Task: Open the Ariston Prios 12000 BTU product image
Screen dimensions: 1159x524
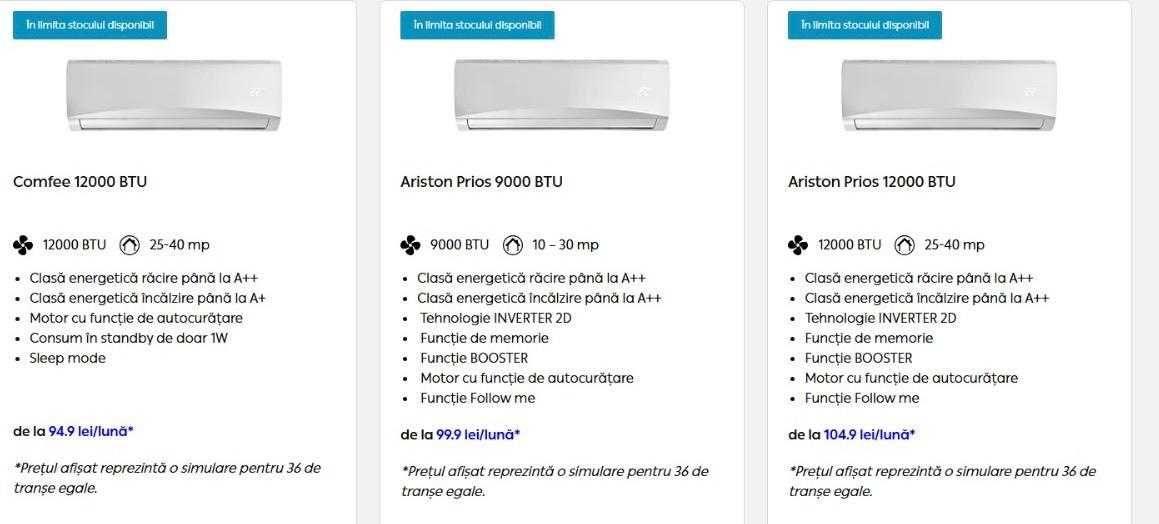Action: click(949, 95)
